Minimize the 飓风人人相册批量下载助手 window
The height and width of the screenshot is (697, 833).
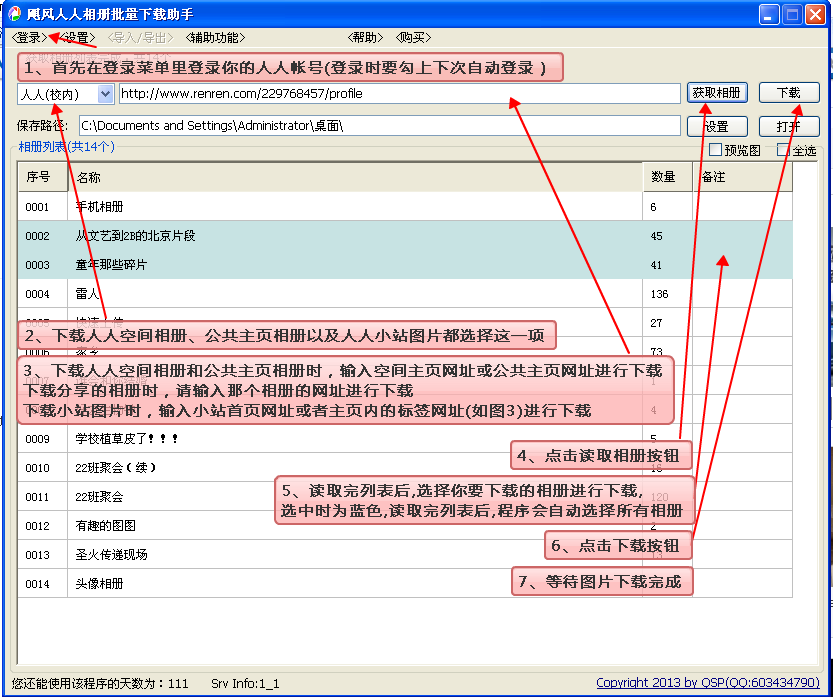point(769,14)
